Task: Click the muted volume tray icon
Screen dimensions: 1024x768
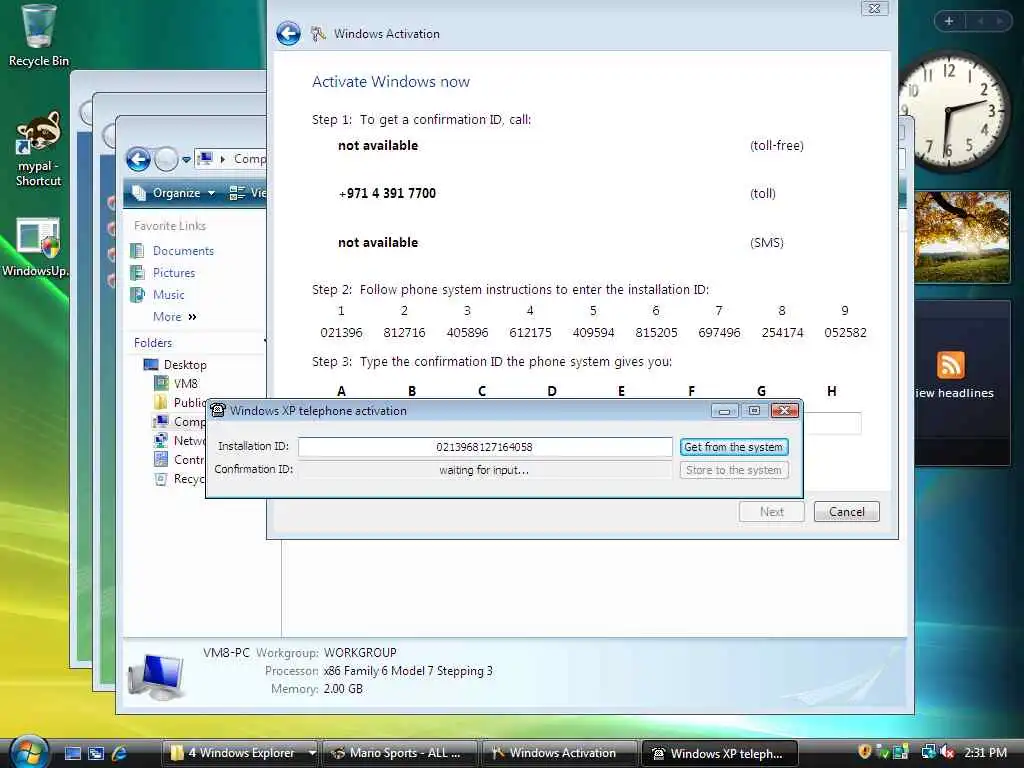Action: 947,752
